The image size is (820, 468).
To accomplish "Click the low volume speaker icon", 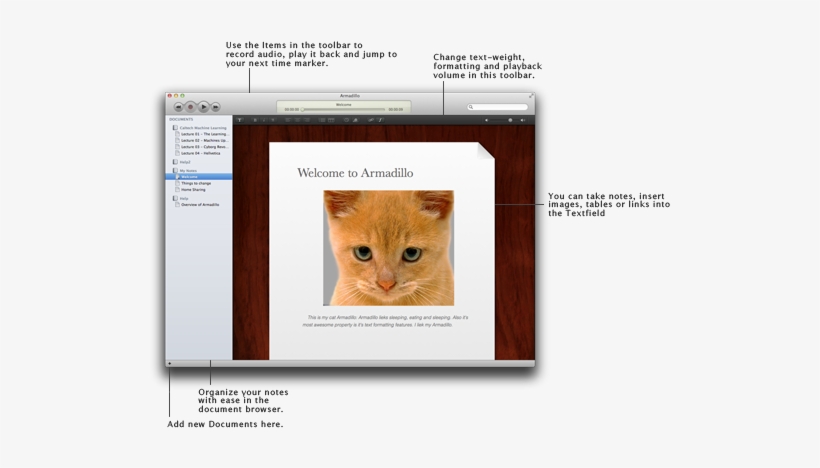I will pyautogui.click(x=486, y=120).
